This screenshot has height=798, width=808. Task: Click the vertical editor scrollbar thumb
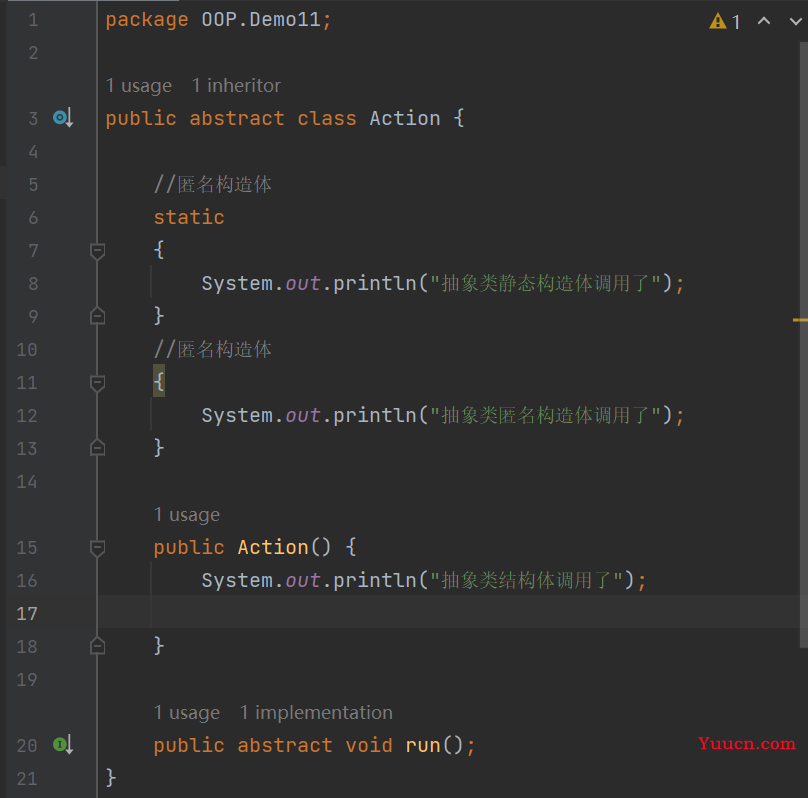click(x=804, y=344)
